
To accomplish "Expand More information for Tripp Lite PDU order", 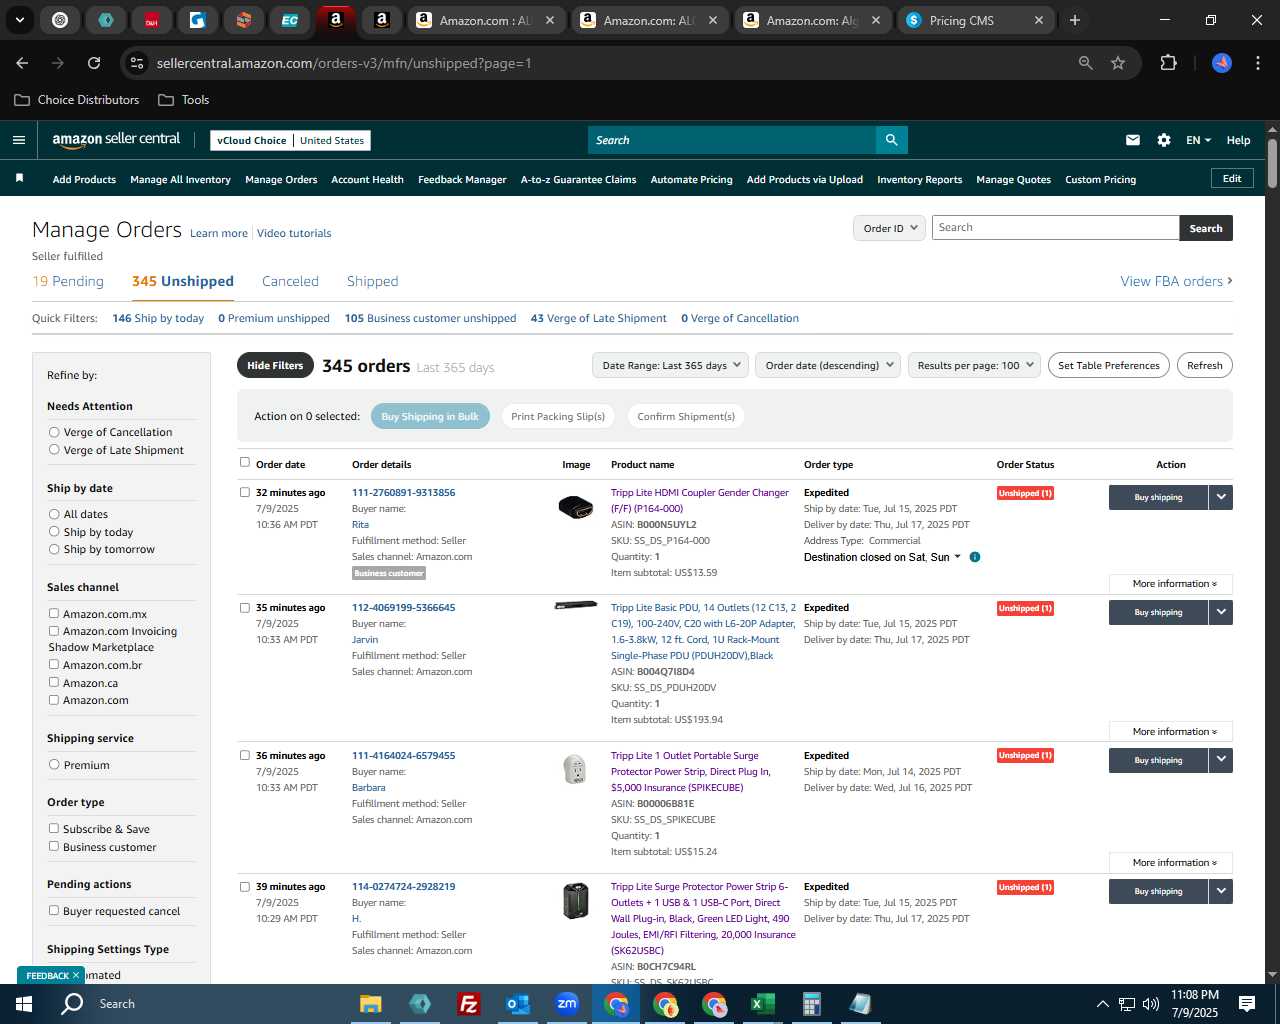I will click(1171, 731).
